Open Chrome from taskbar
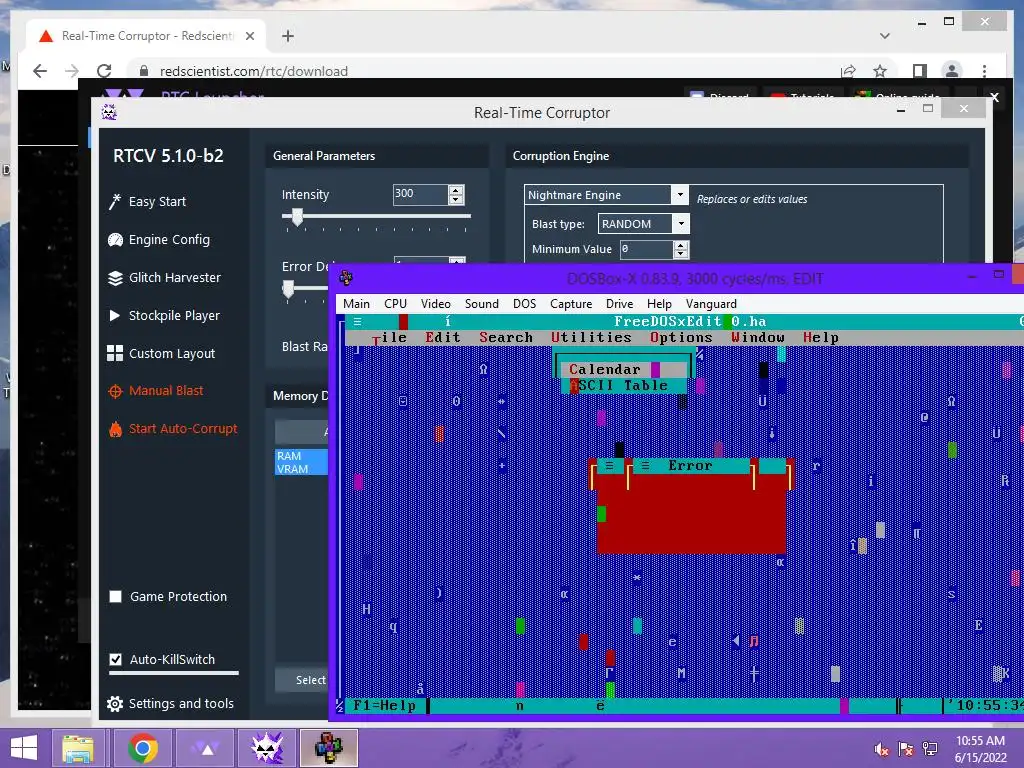Screen dimensions: 1024x768 (142, 748)
